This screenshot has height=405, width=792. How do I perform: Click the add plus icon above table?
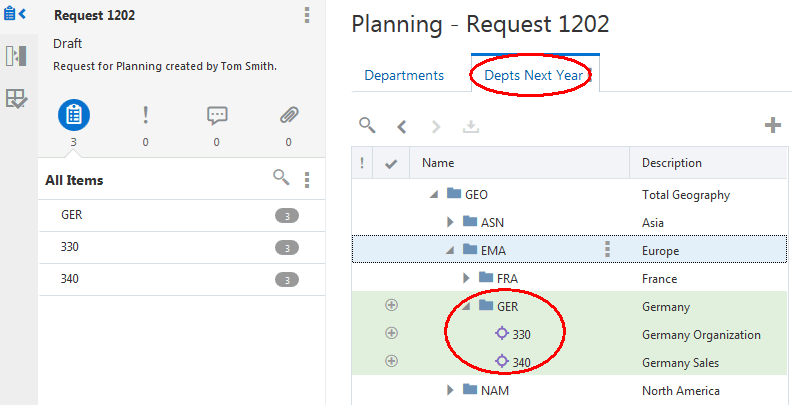coord(772,125)
